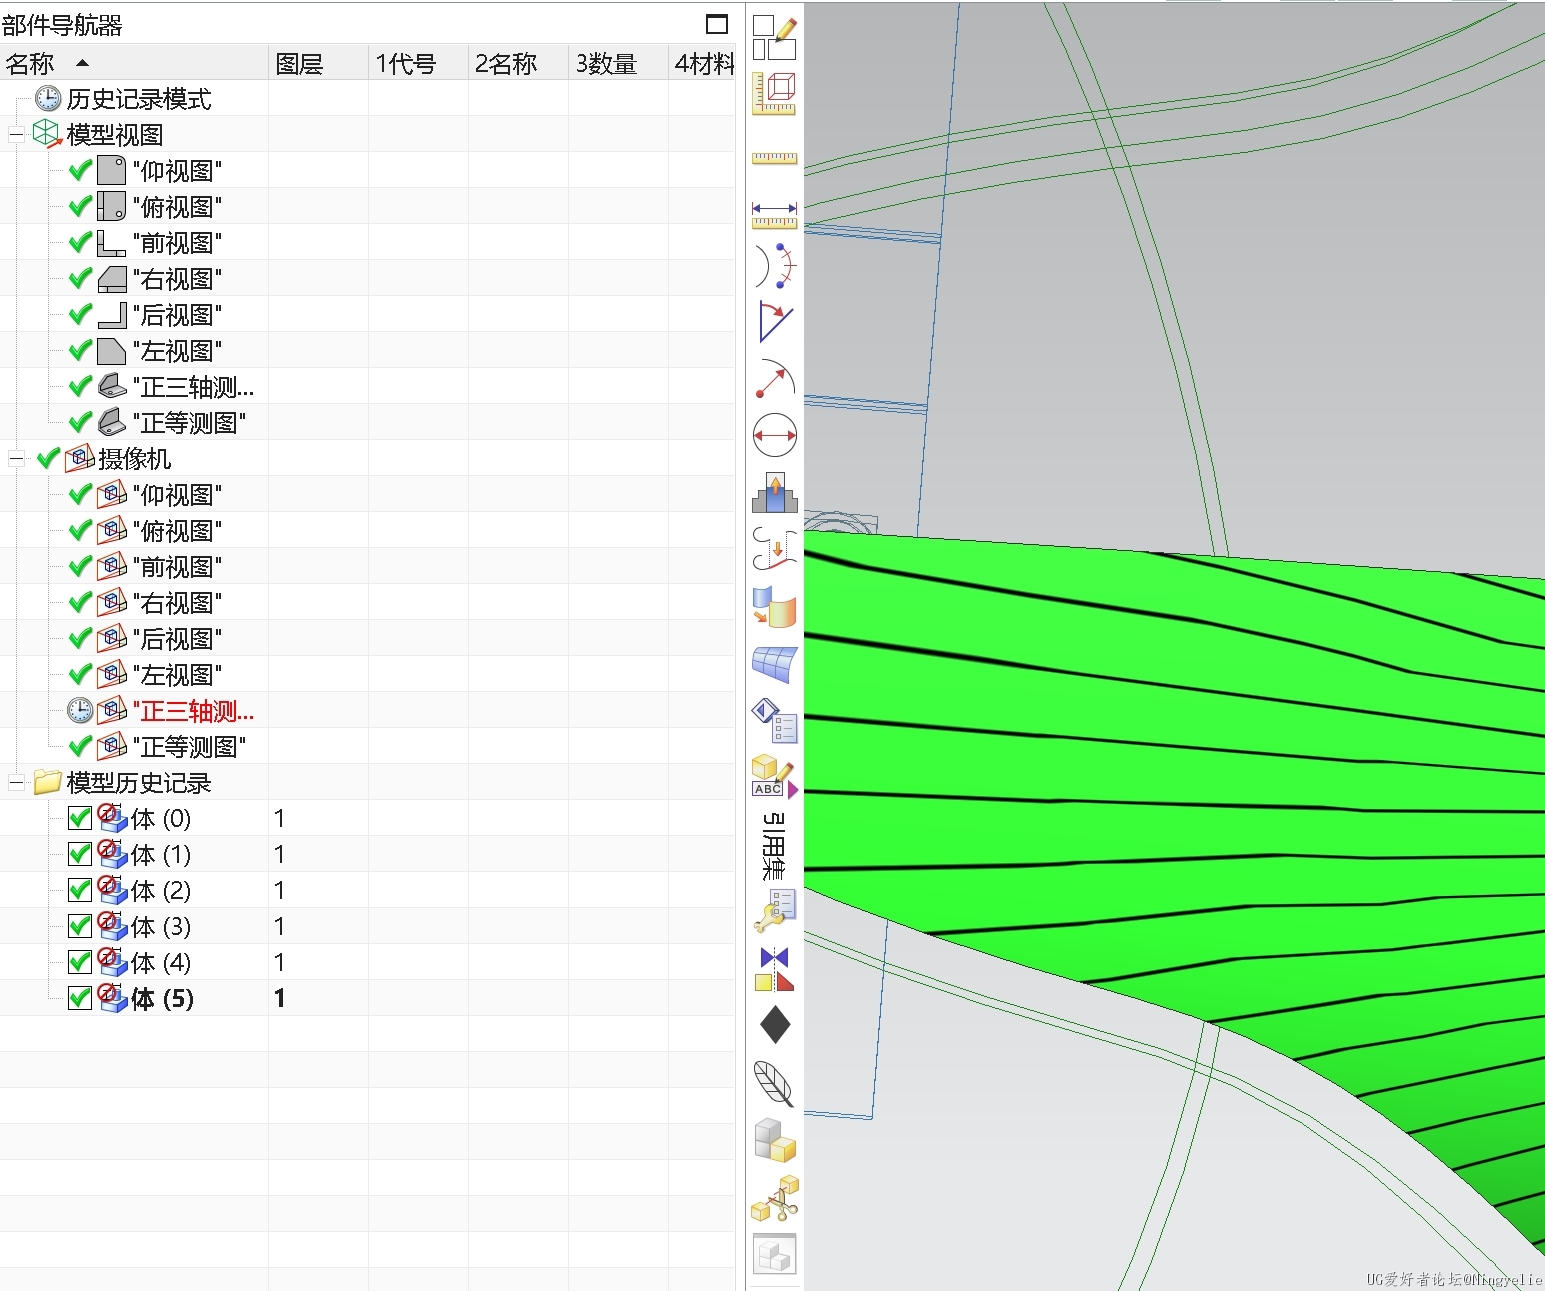Screen dimensions: 1545x1291
Task: Click the 1代号 column header
Action: point(418,63)
